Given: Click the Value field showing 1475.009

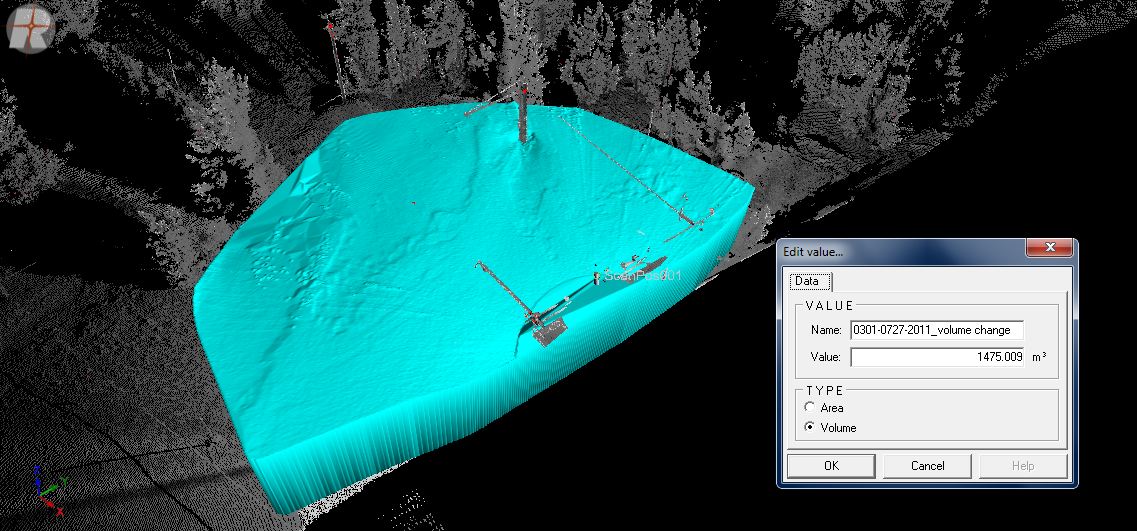Looking at the screenshot, I should [936, 357].
